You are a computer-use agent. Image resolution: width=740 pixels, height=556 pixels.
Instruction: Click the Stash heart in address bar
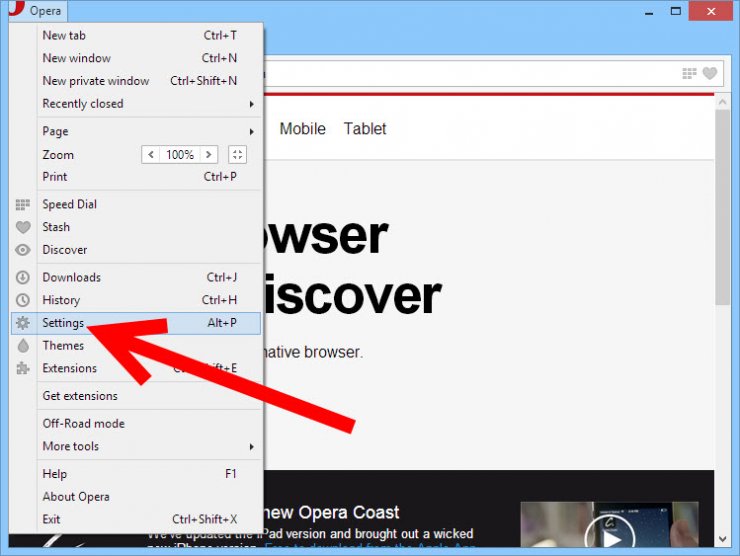point(710,73)
